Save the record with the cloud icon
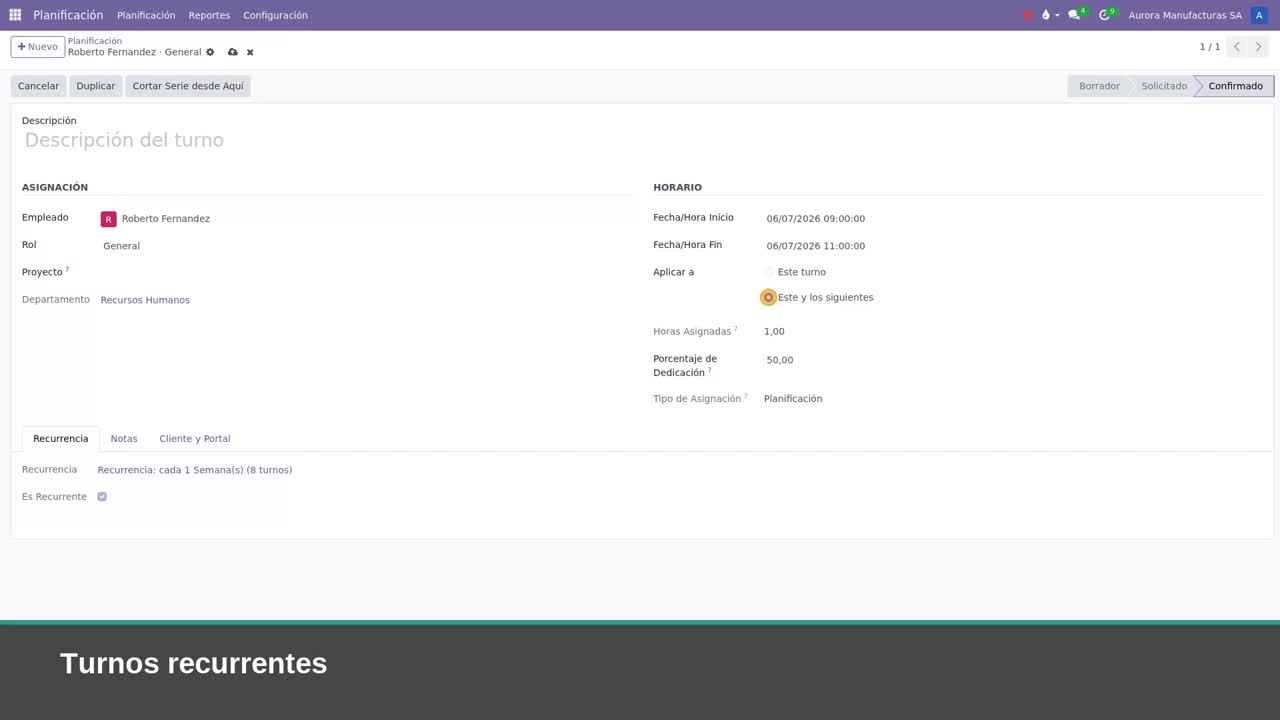The width and height of the screenshot is (1280, 720). coord(233,52)
